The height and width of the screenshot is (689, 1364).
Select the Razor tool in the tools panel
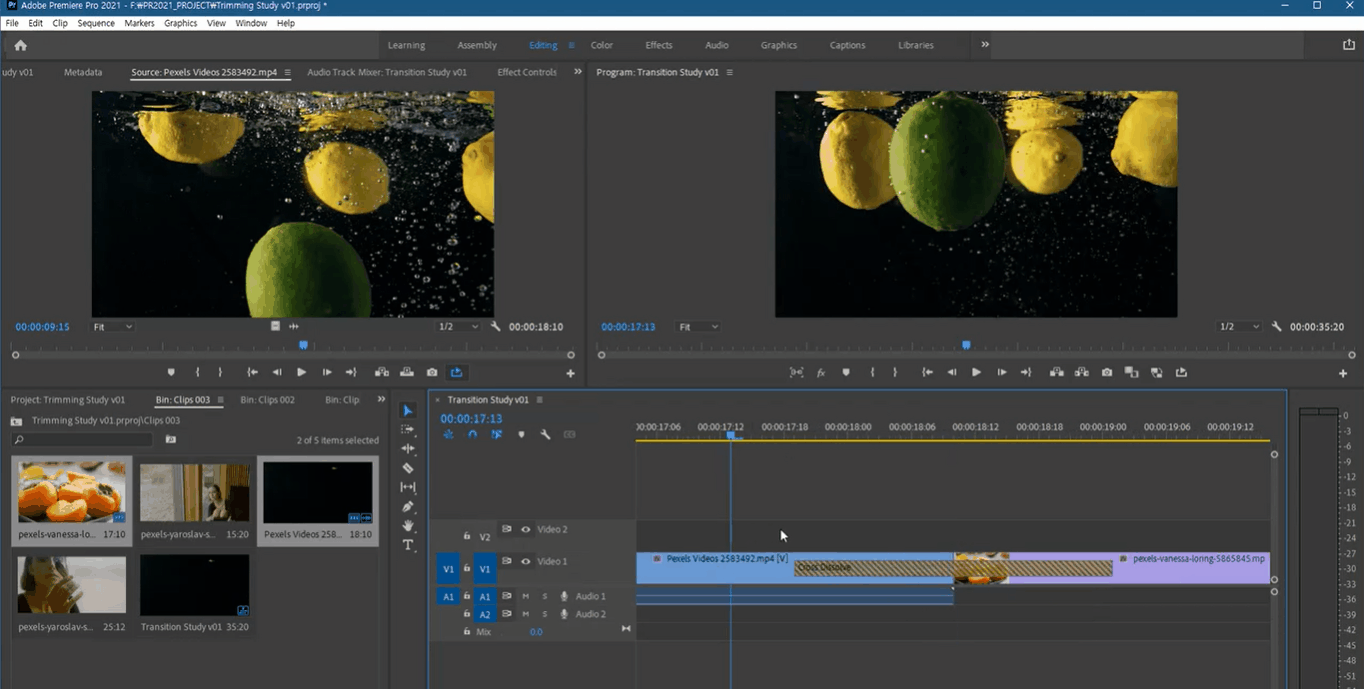point(408,468)
